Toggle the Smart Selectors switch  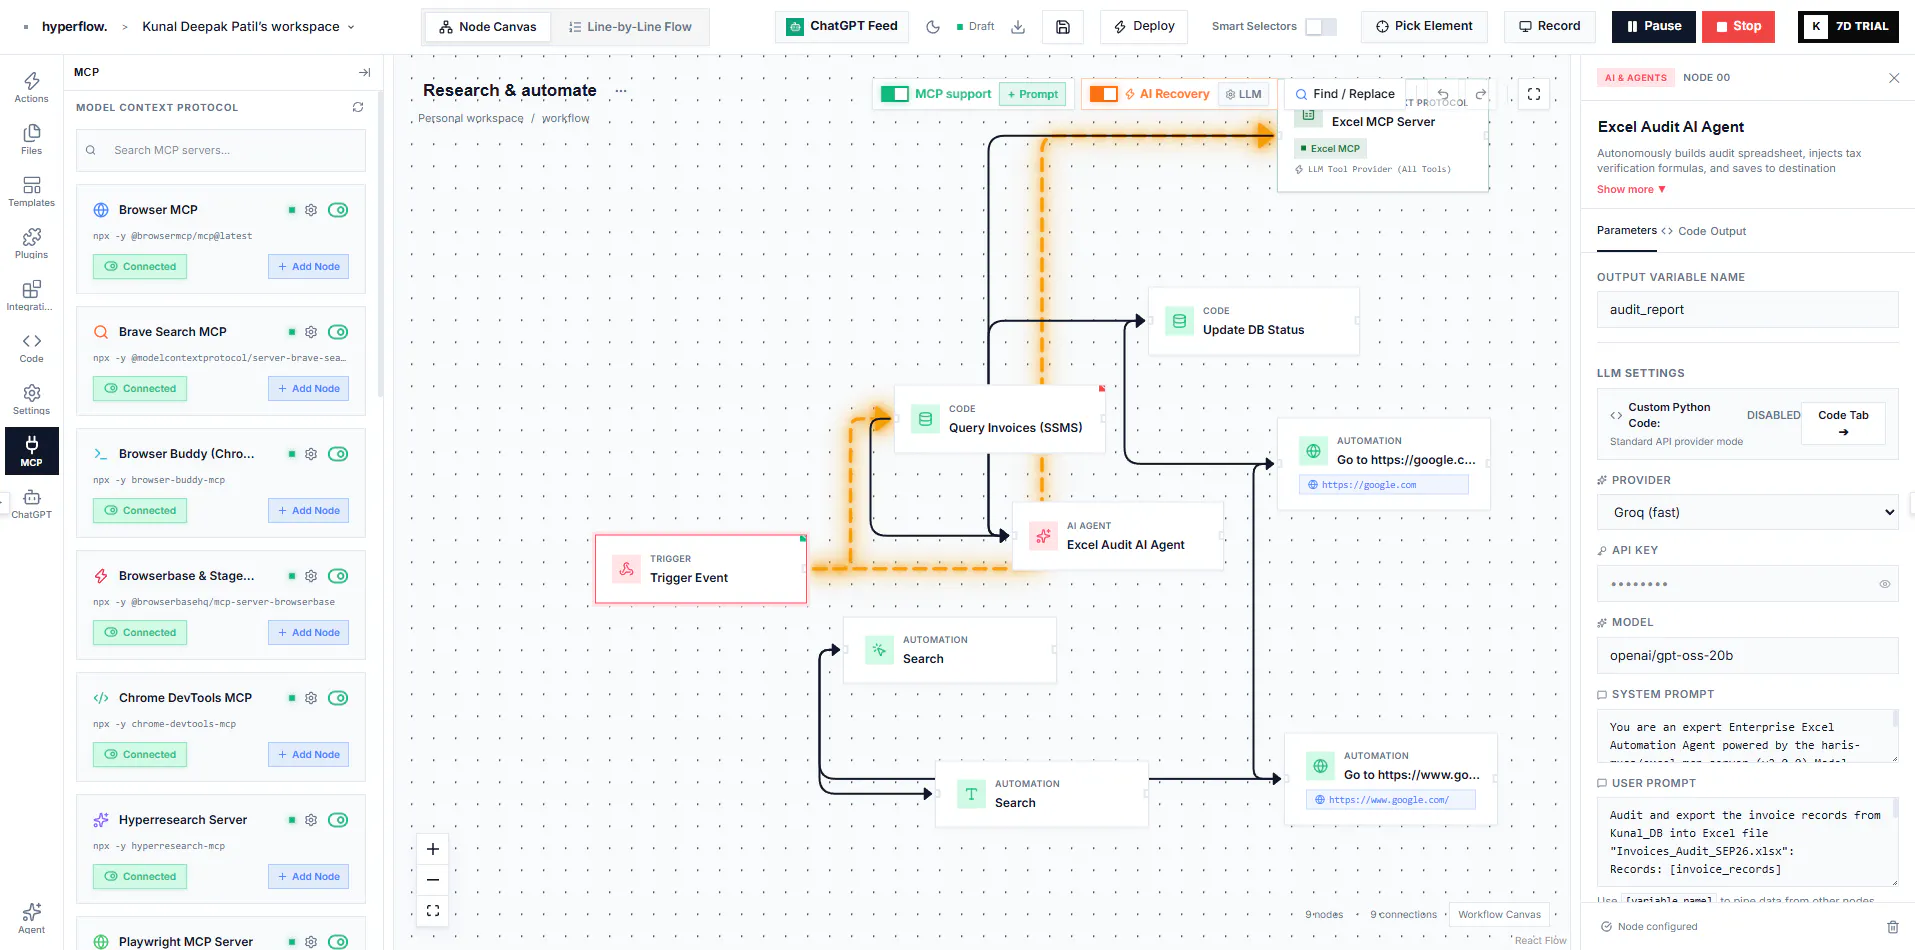[1321, 27]
